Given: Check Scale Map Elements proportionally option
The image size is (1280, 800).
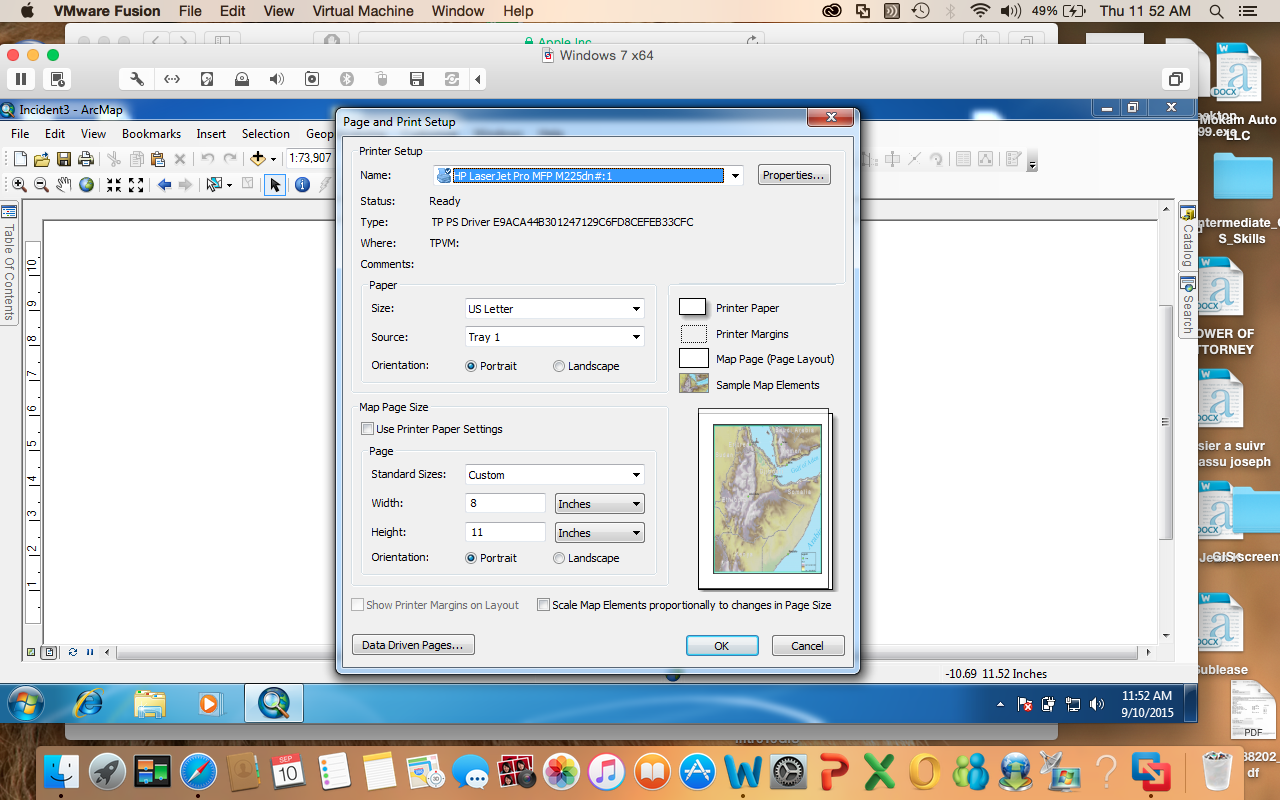Looking at the screenshot, I should coord(543,604).
